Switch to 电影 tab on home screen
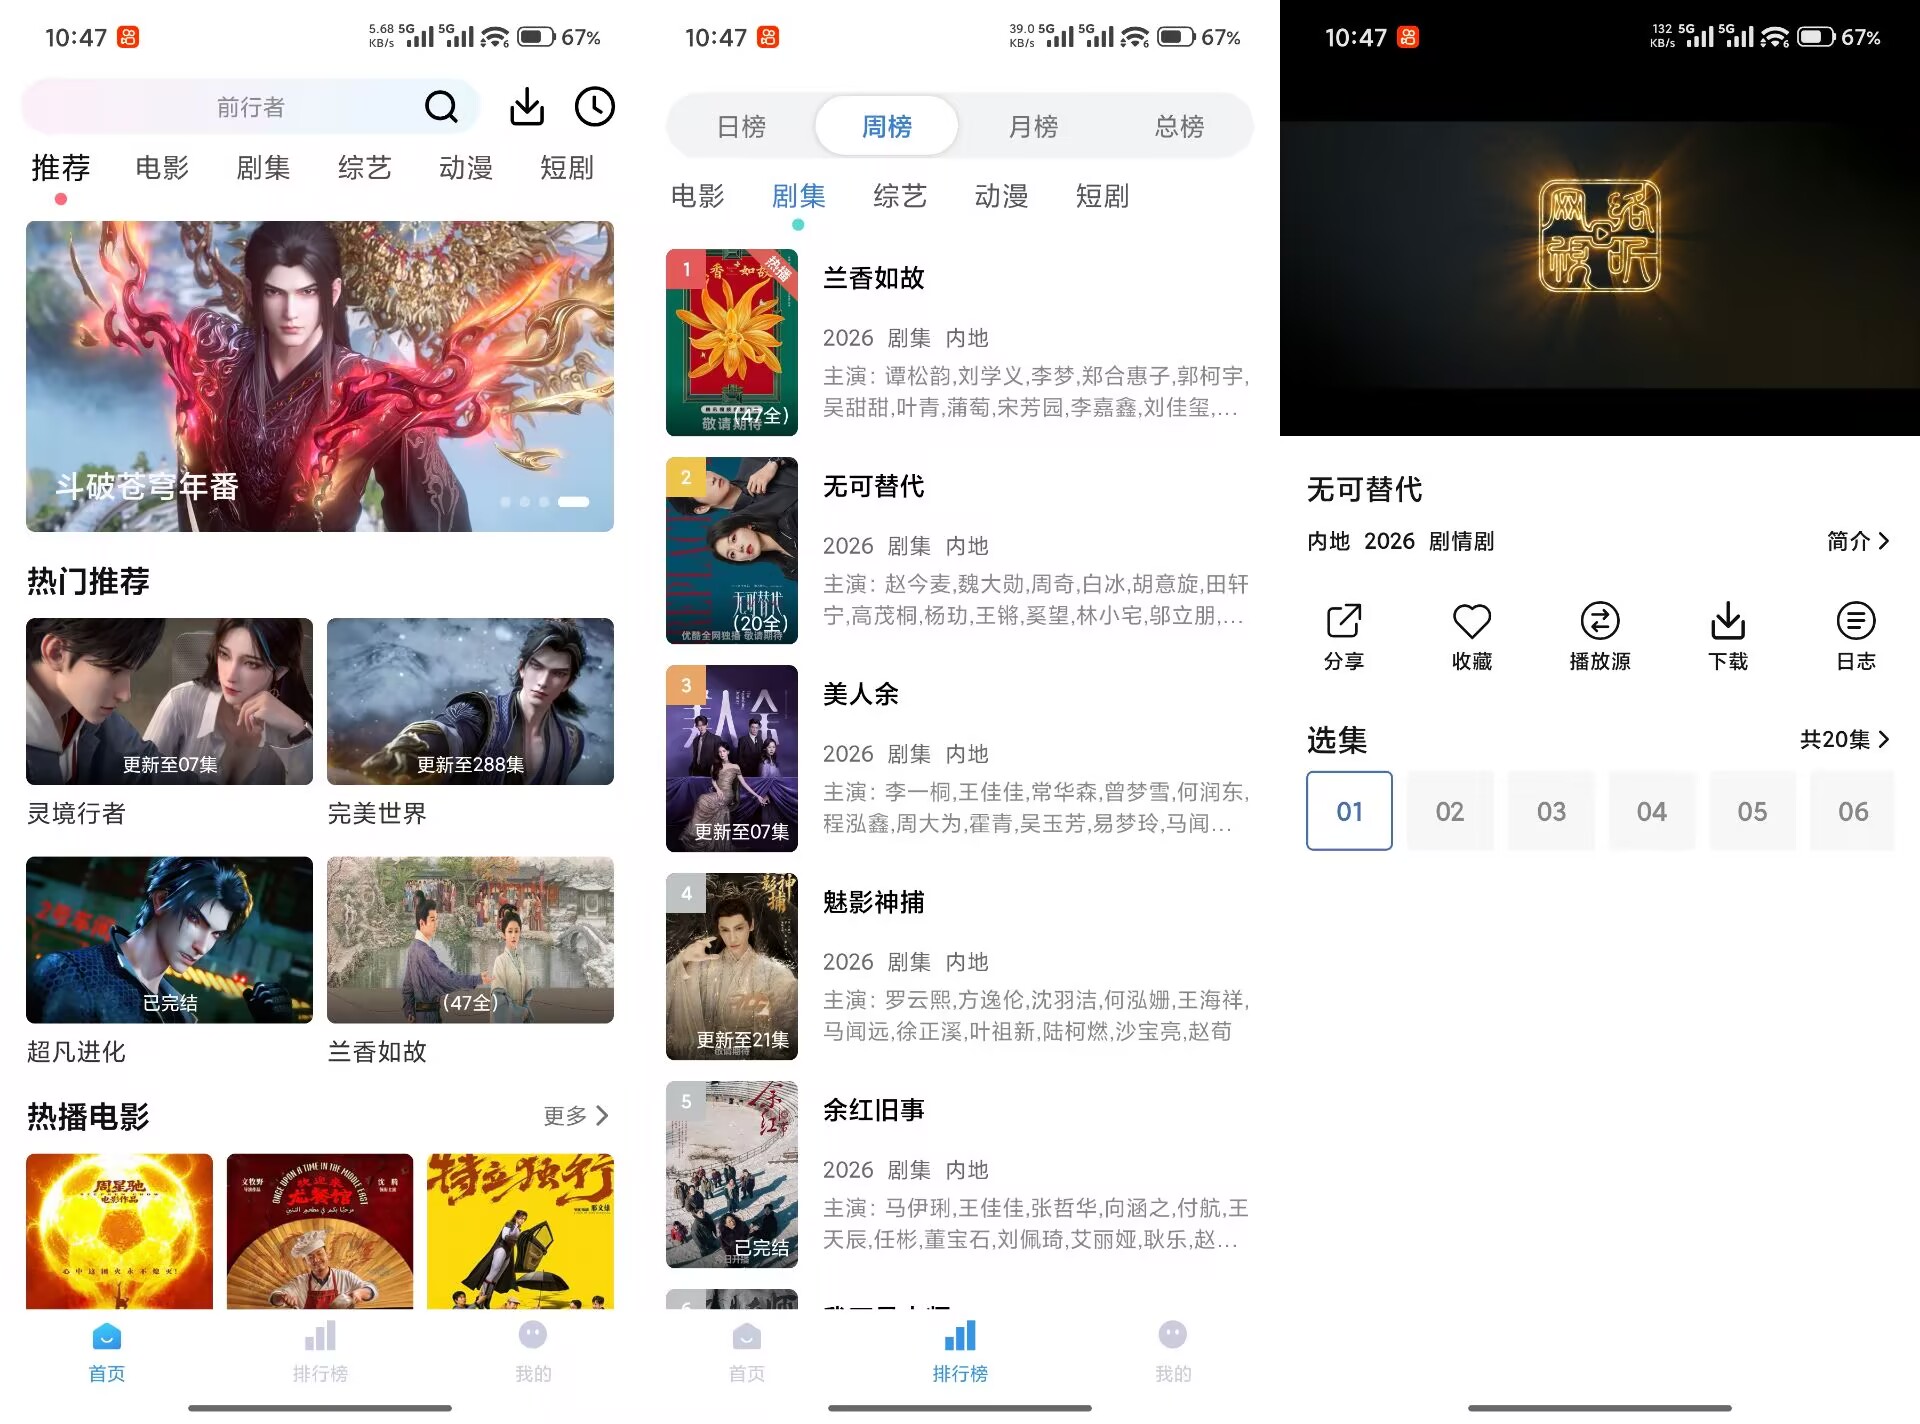The width and height of the screenshot is (1920, 1424). tap(162, 167)
